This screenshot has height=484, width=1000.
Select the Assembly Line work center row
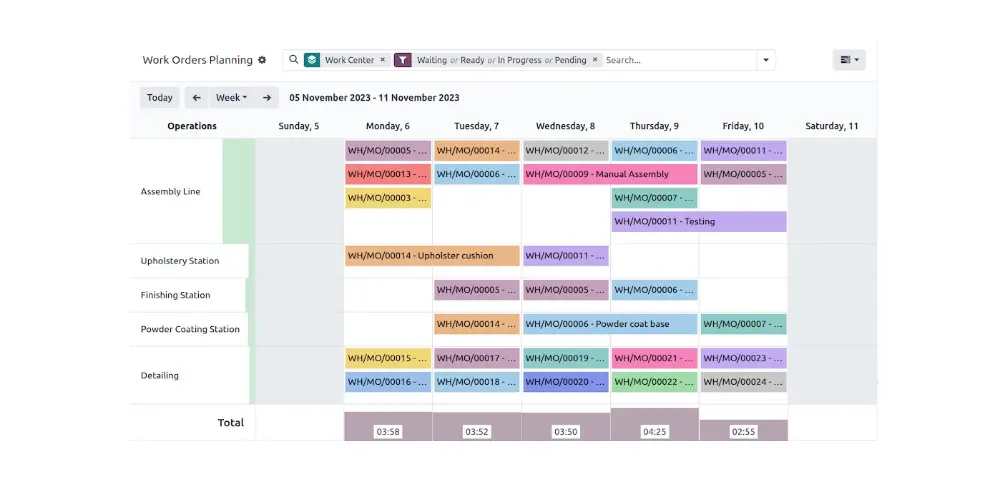click(x=171, y=192)
